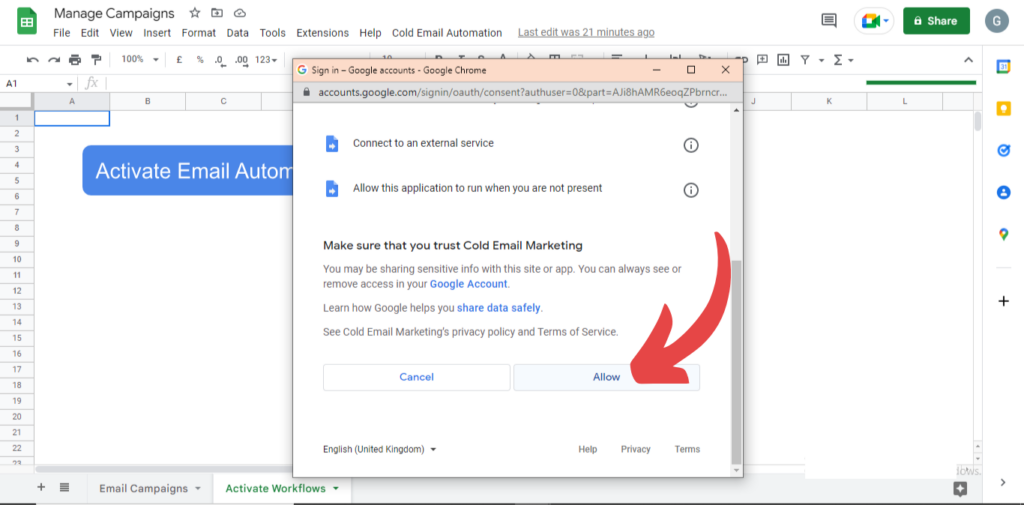Insert a chart from toolbar

(783, 59)
